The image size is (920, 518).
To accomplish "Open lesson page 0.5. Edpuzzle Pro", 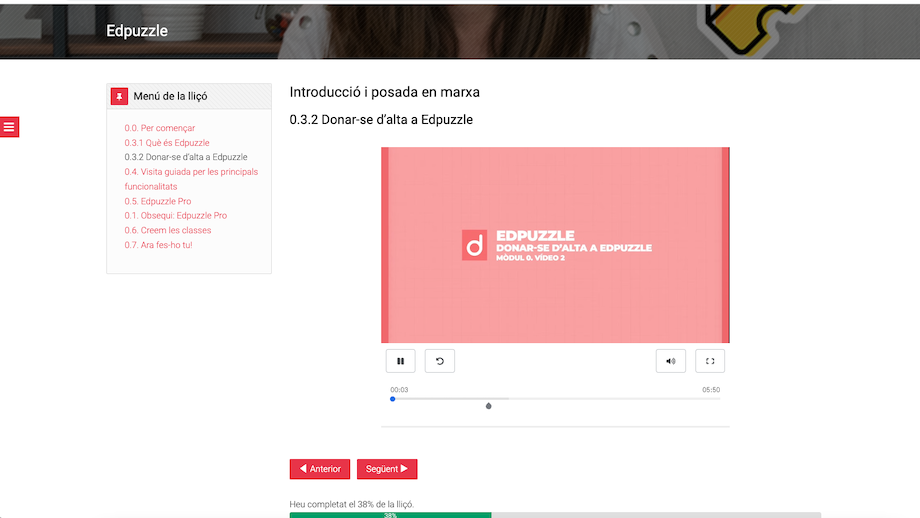I will (x=158, y=201).
